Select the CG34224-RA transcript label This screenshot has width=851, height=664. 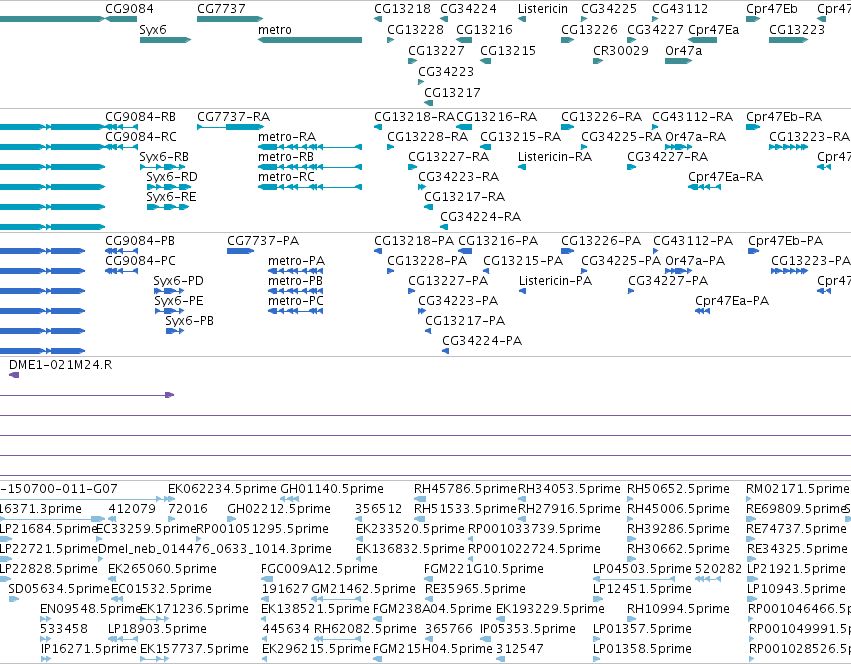click(480, 217)
